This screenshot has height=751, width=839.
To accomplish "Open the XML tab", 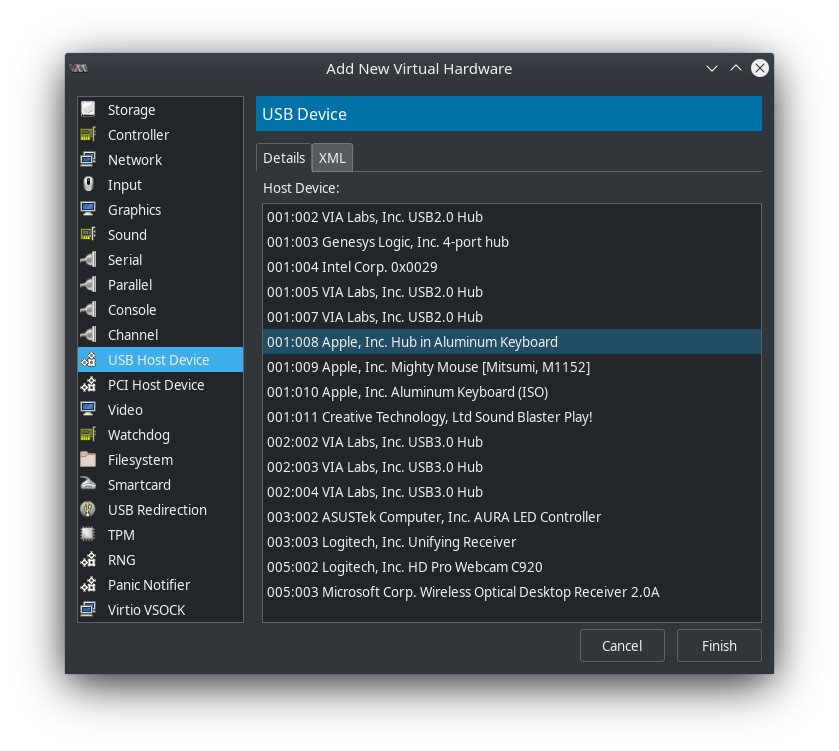I will coord(332,158).
